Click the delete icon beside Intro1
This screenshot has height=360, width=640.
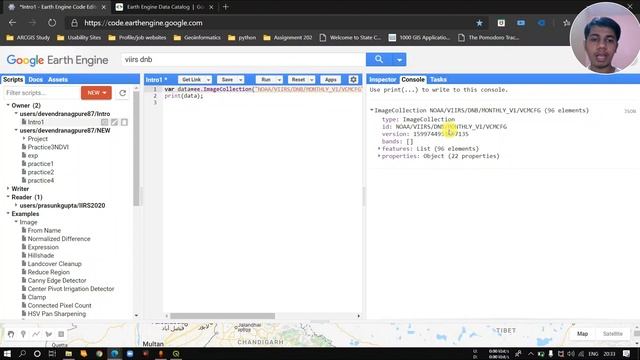[124, 122]
